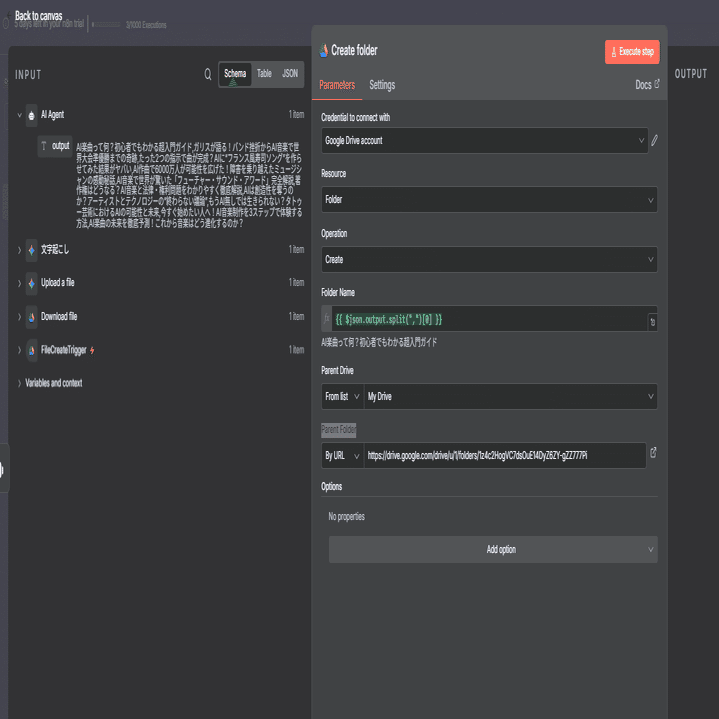Click the Folder Name preview result text
719x719 pixels.
pyautogui.click(x=379, y=343)
